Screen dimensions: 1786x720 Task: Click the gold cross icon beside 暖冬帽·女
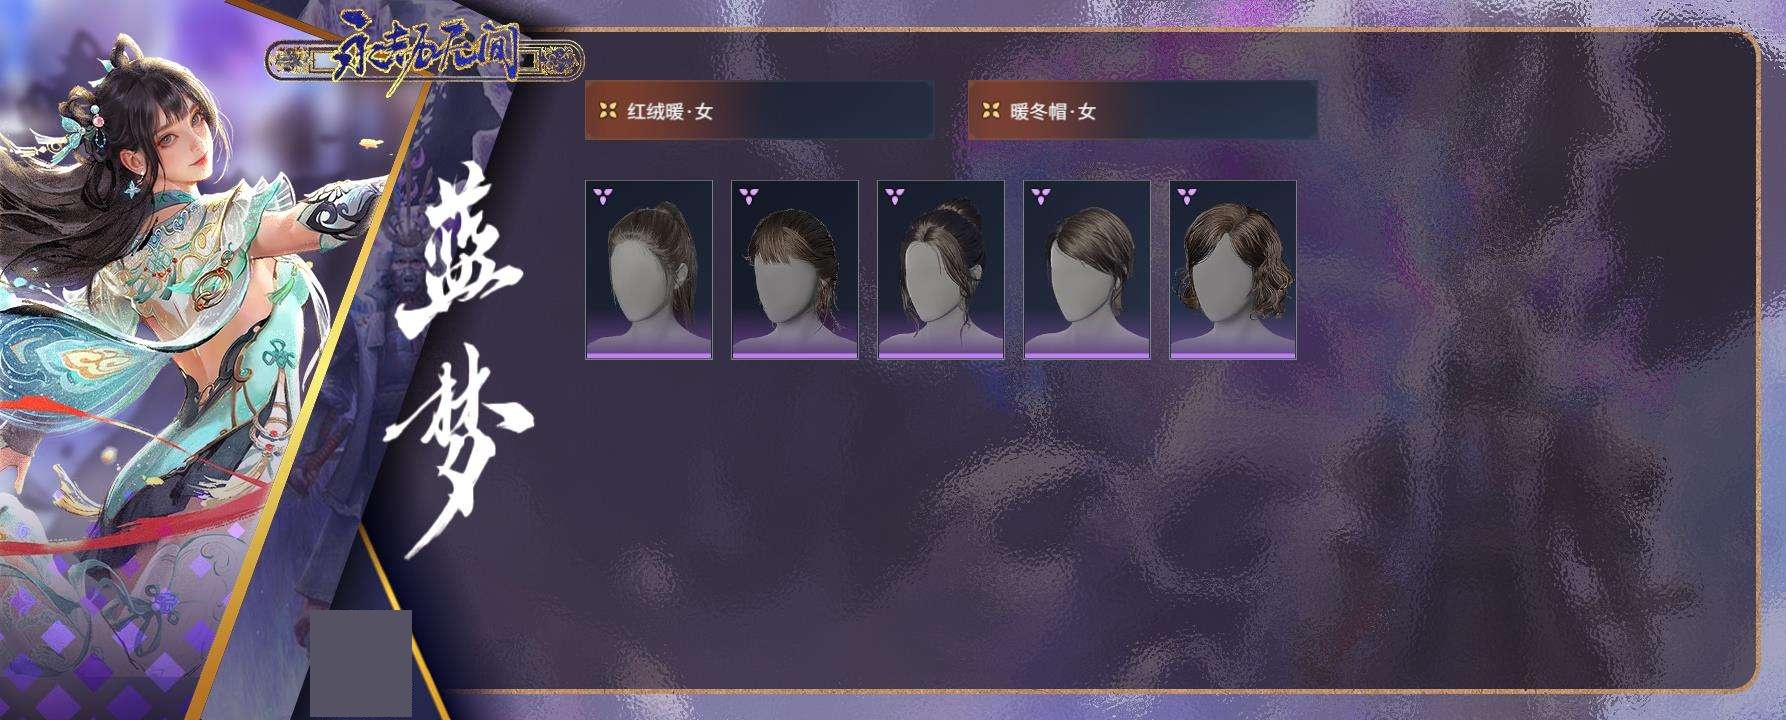(x=990, y=111)
